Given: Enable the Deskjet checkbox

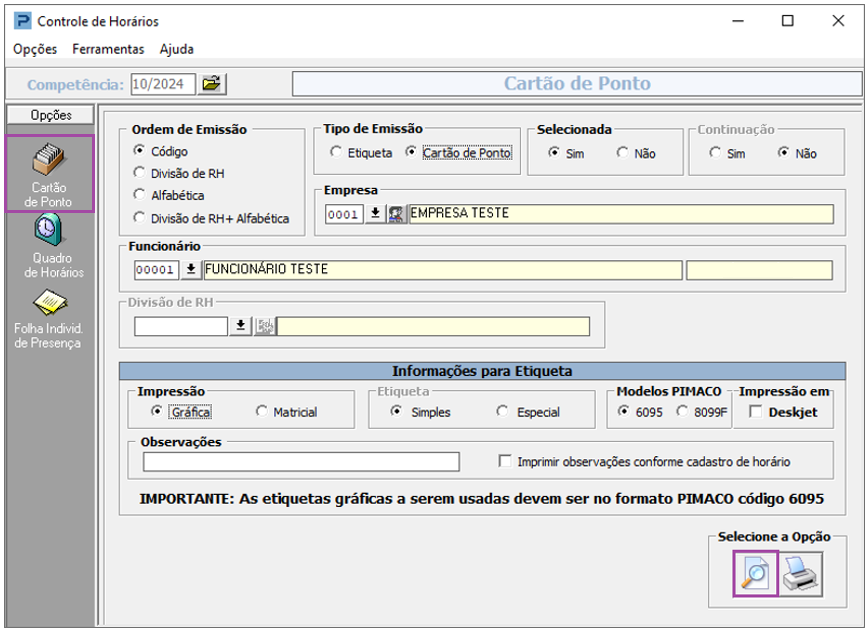Looking at the screenshot, I should pyautogui.click(x=756, y=412).
